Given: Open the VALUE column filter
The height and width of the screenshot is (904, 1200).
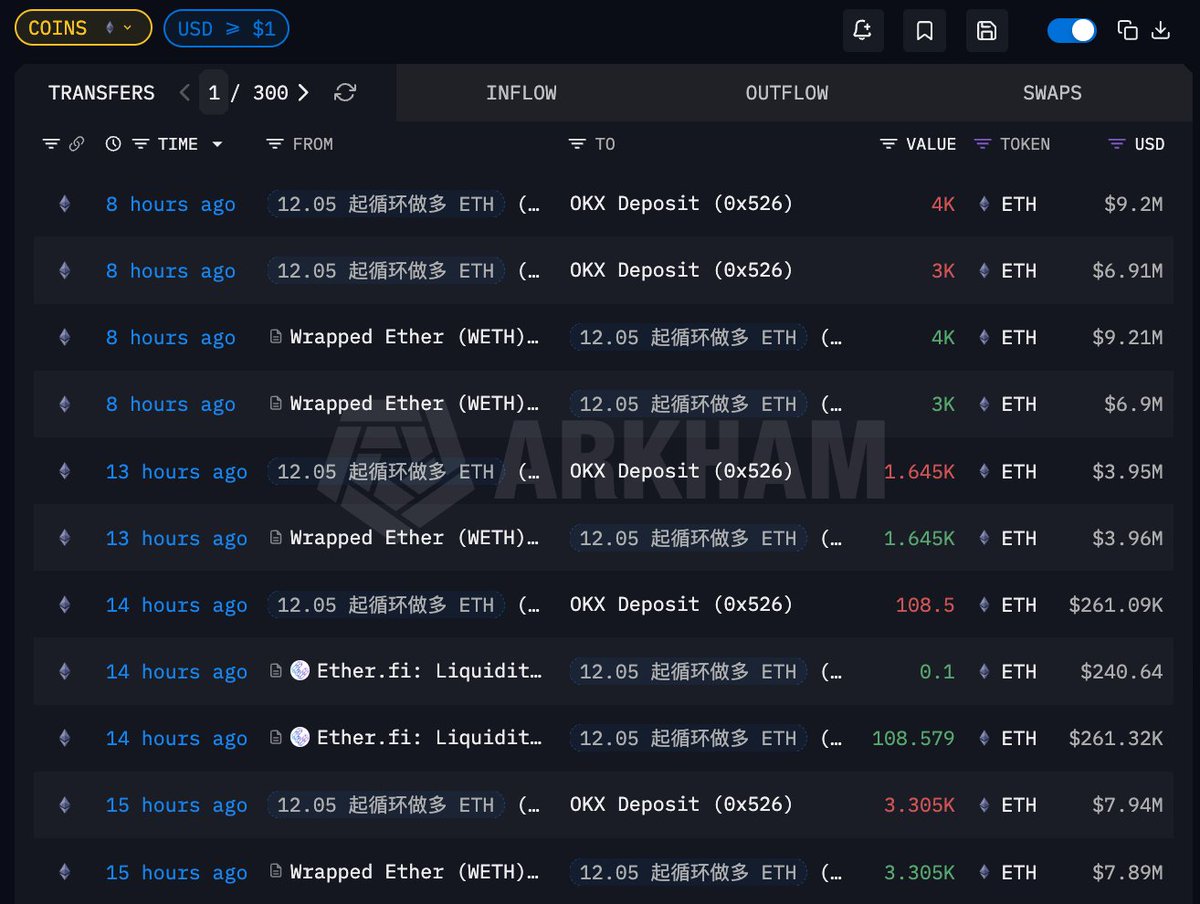Looking at the screenshot, I should pyautogui.click(x=888, y=144).
